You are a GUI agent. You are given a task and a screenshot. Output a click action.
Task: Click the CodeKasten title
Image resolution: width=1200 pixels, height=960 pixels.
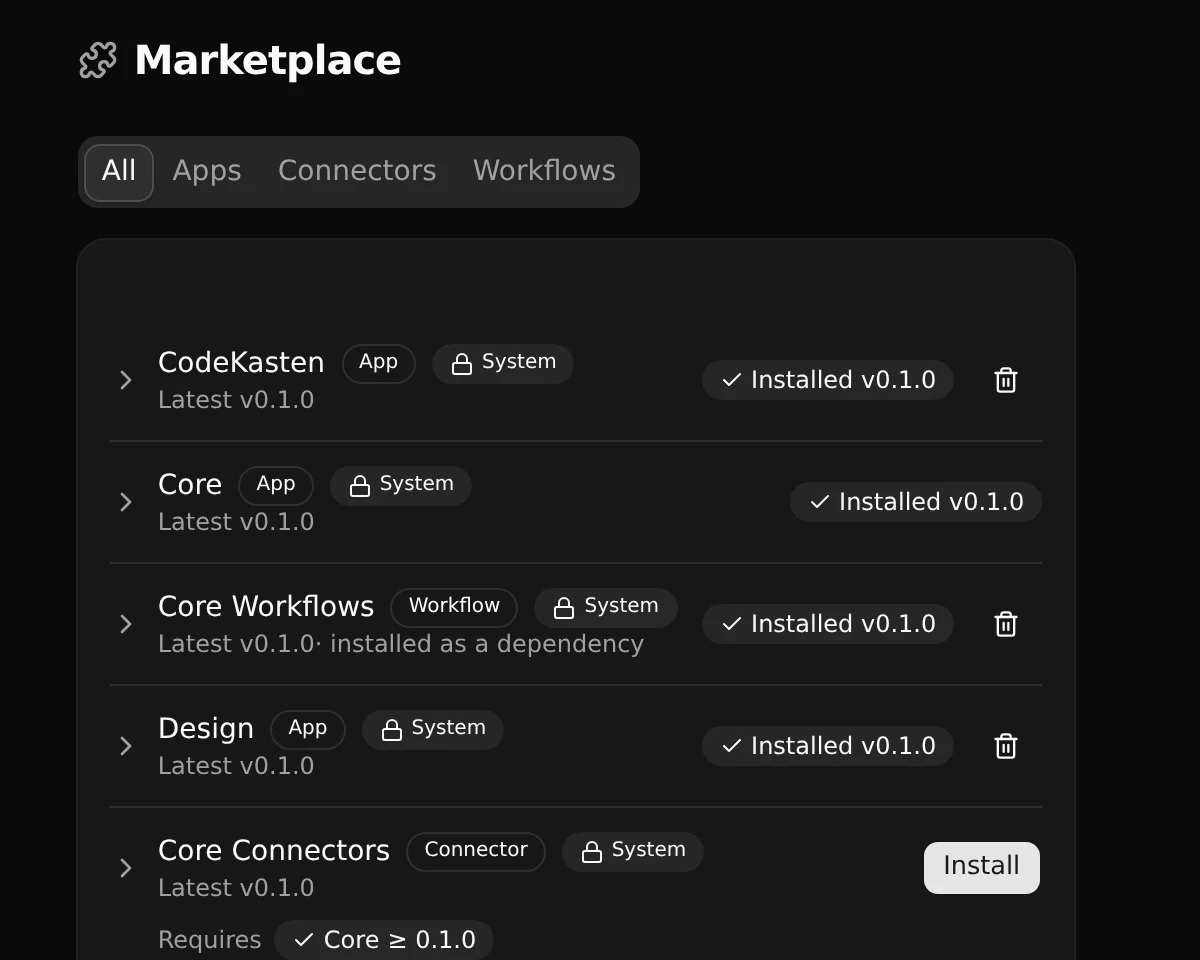tap(241, 362)
